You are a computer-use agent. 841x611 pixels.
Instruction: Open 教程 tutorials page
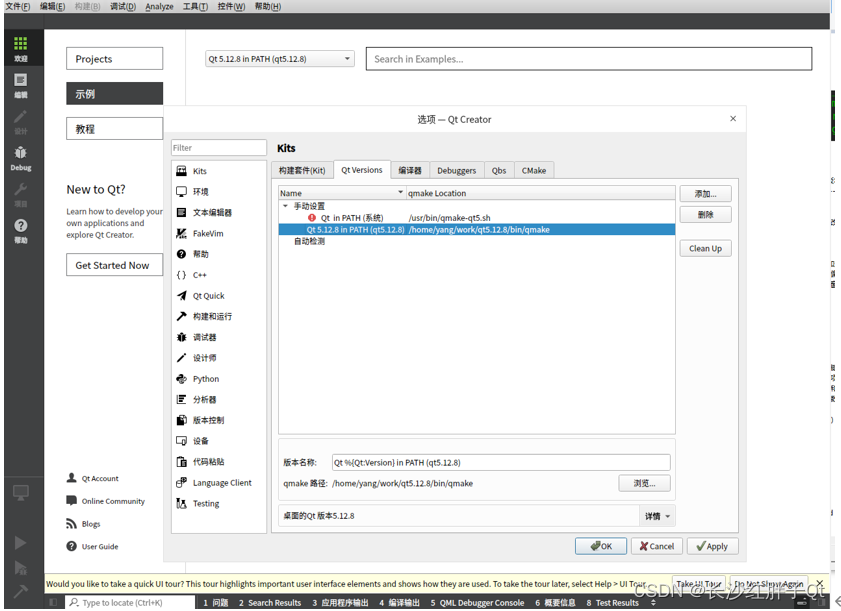click(114, 129)
